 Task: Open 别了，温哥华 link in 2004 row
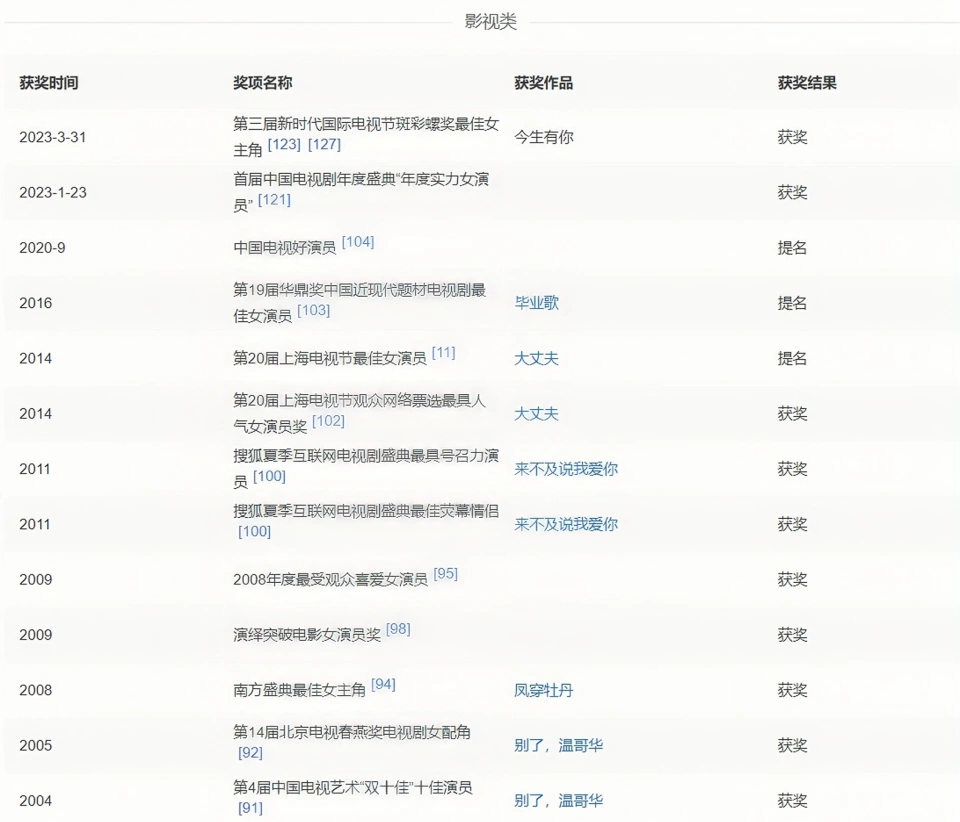click(559, 801)
